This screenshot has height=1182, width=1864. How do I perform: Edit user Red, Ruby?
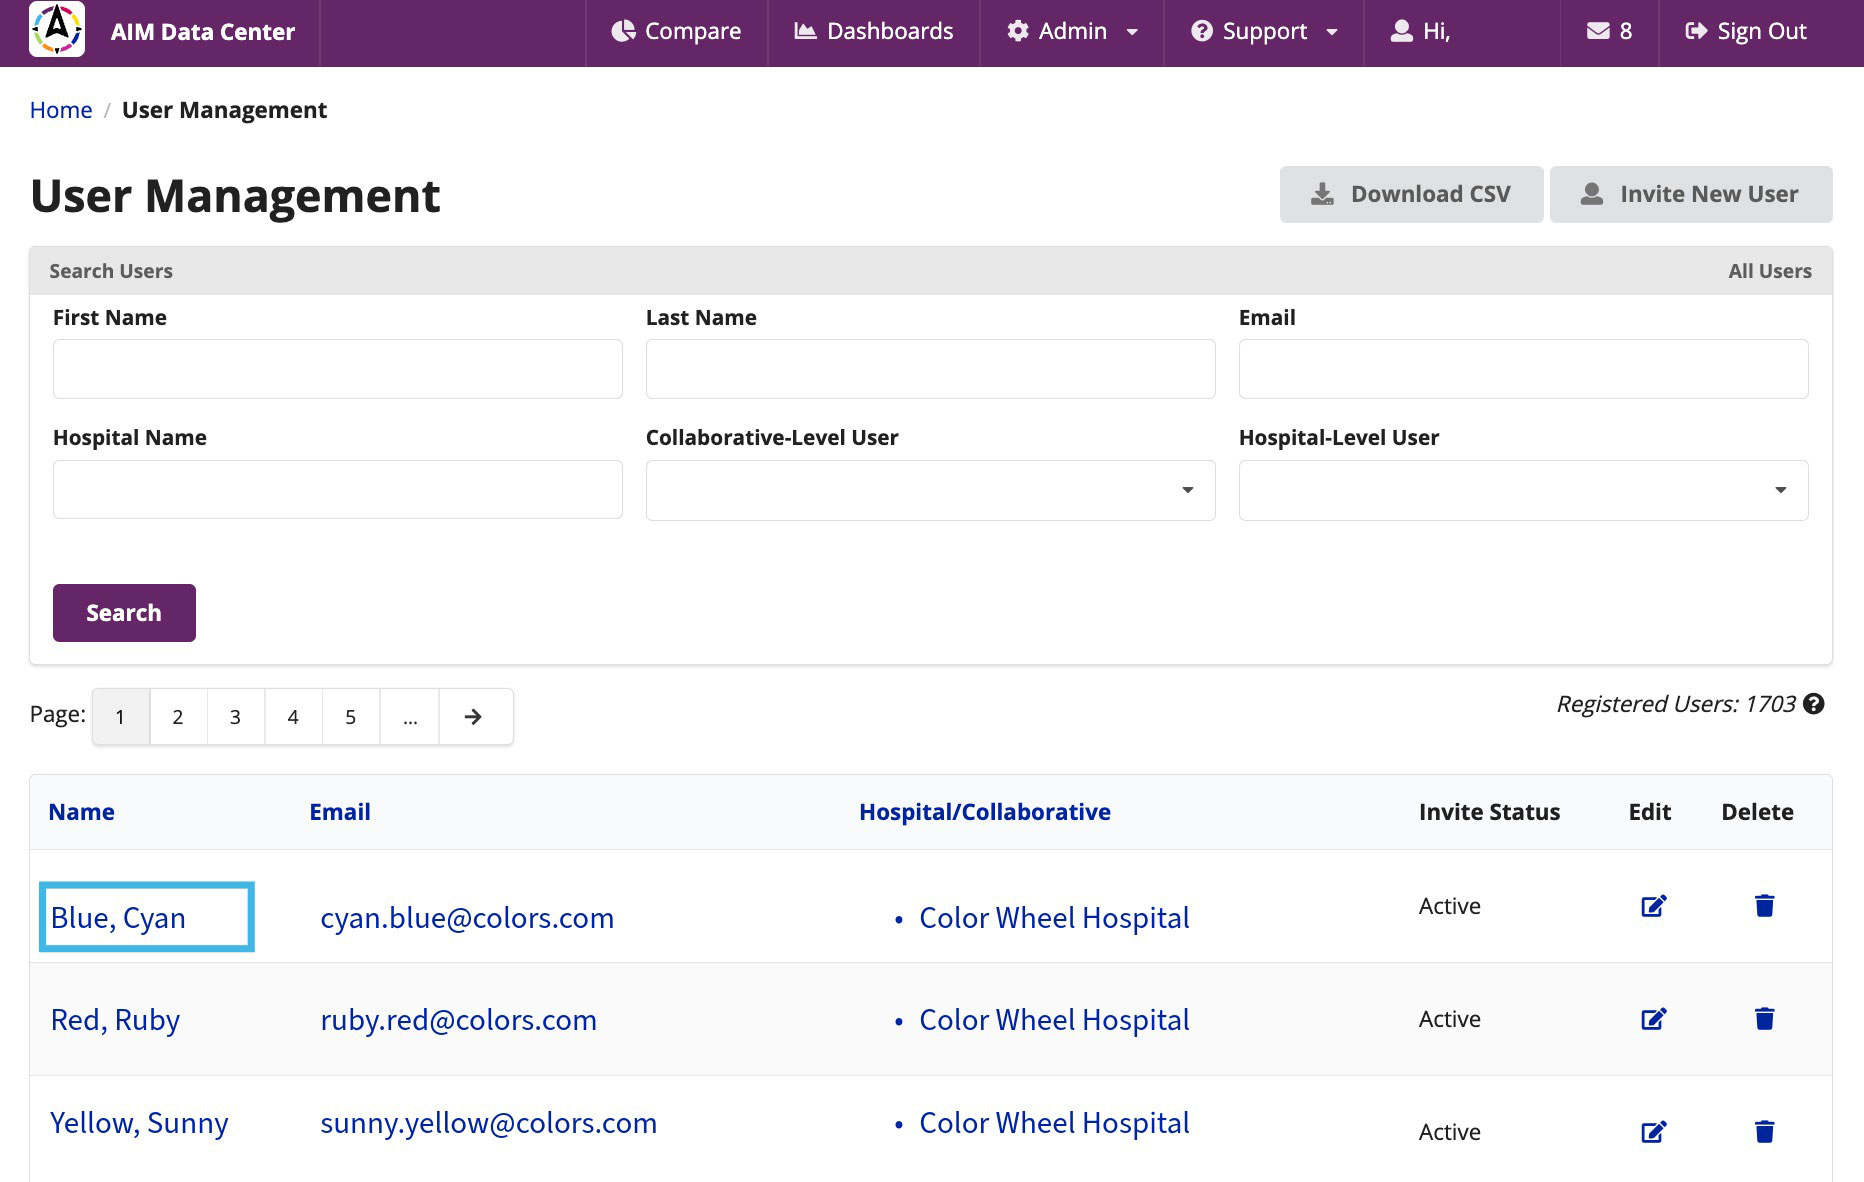click(1654, 1019)
